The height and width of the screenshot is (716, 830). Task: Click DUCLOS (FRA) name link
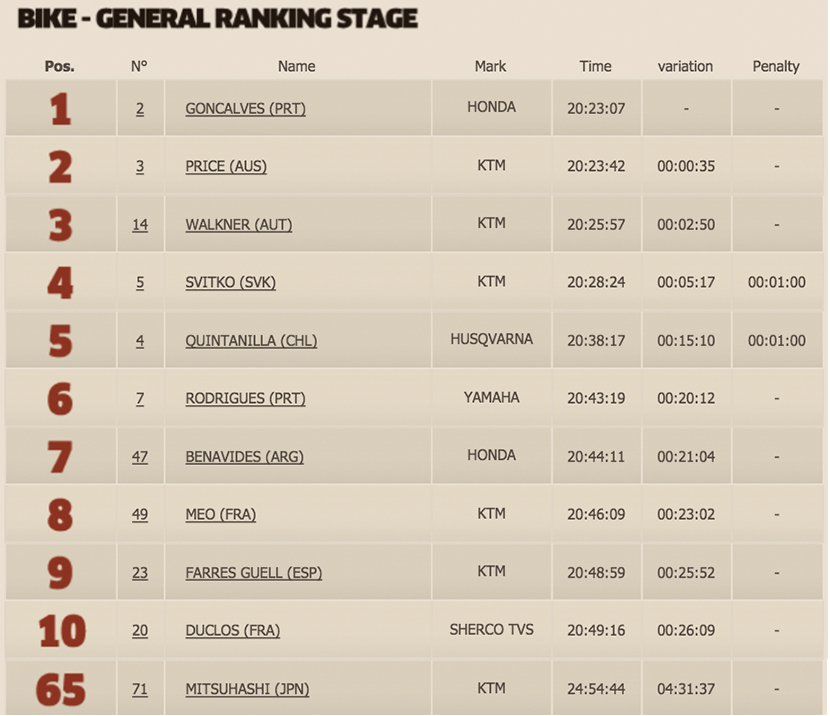coord(232,630)
